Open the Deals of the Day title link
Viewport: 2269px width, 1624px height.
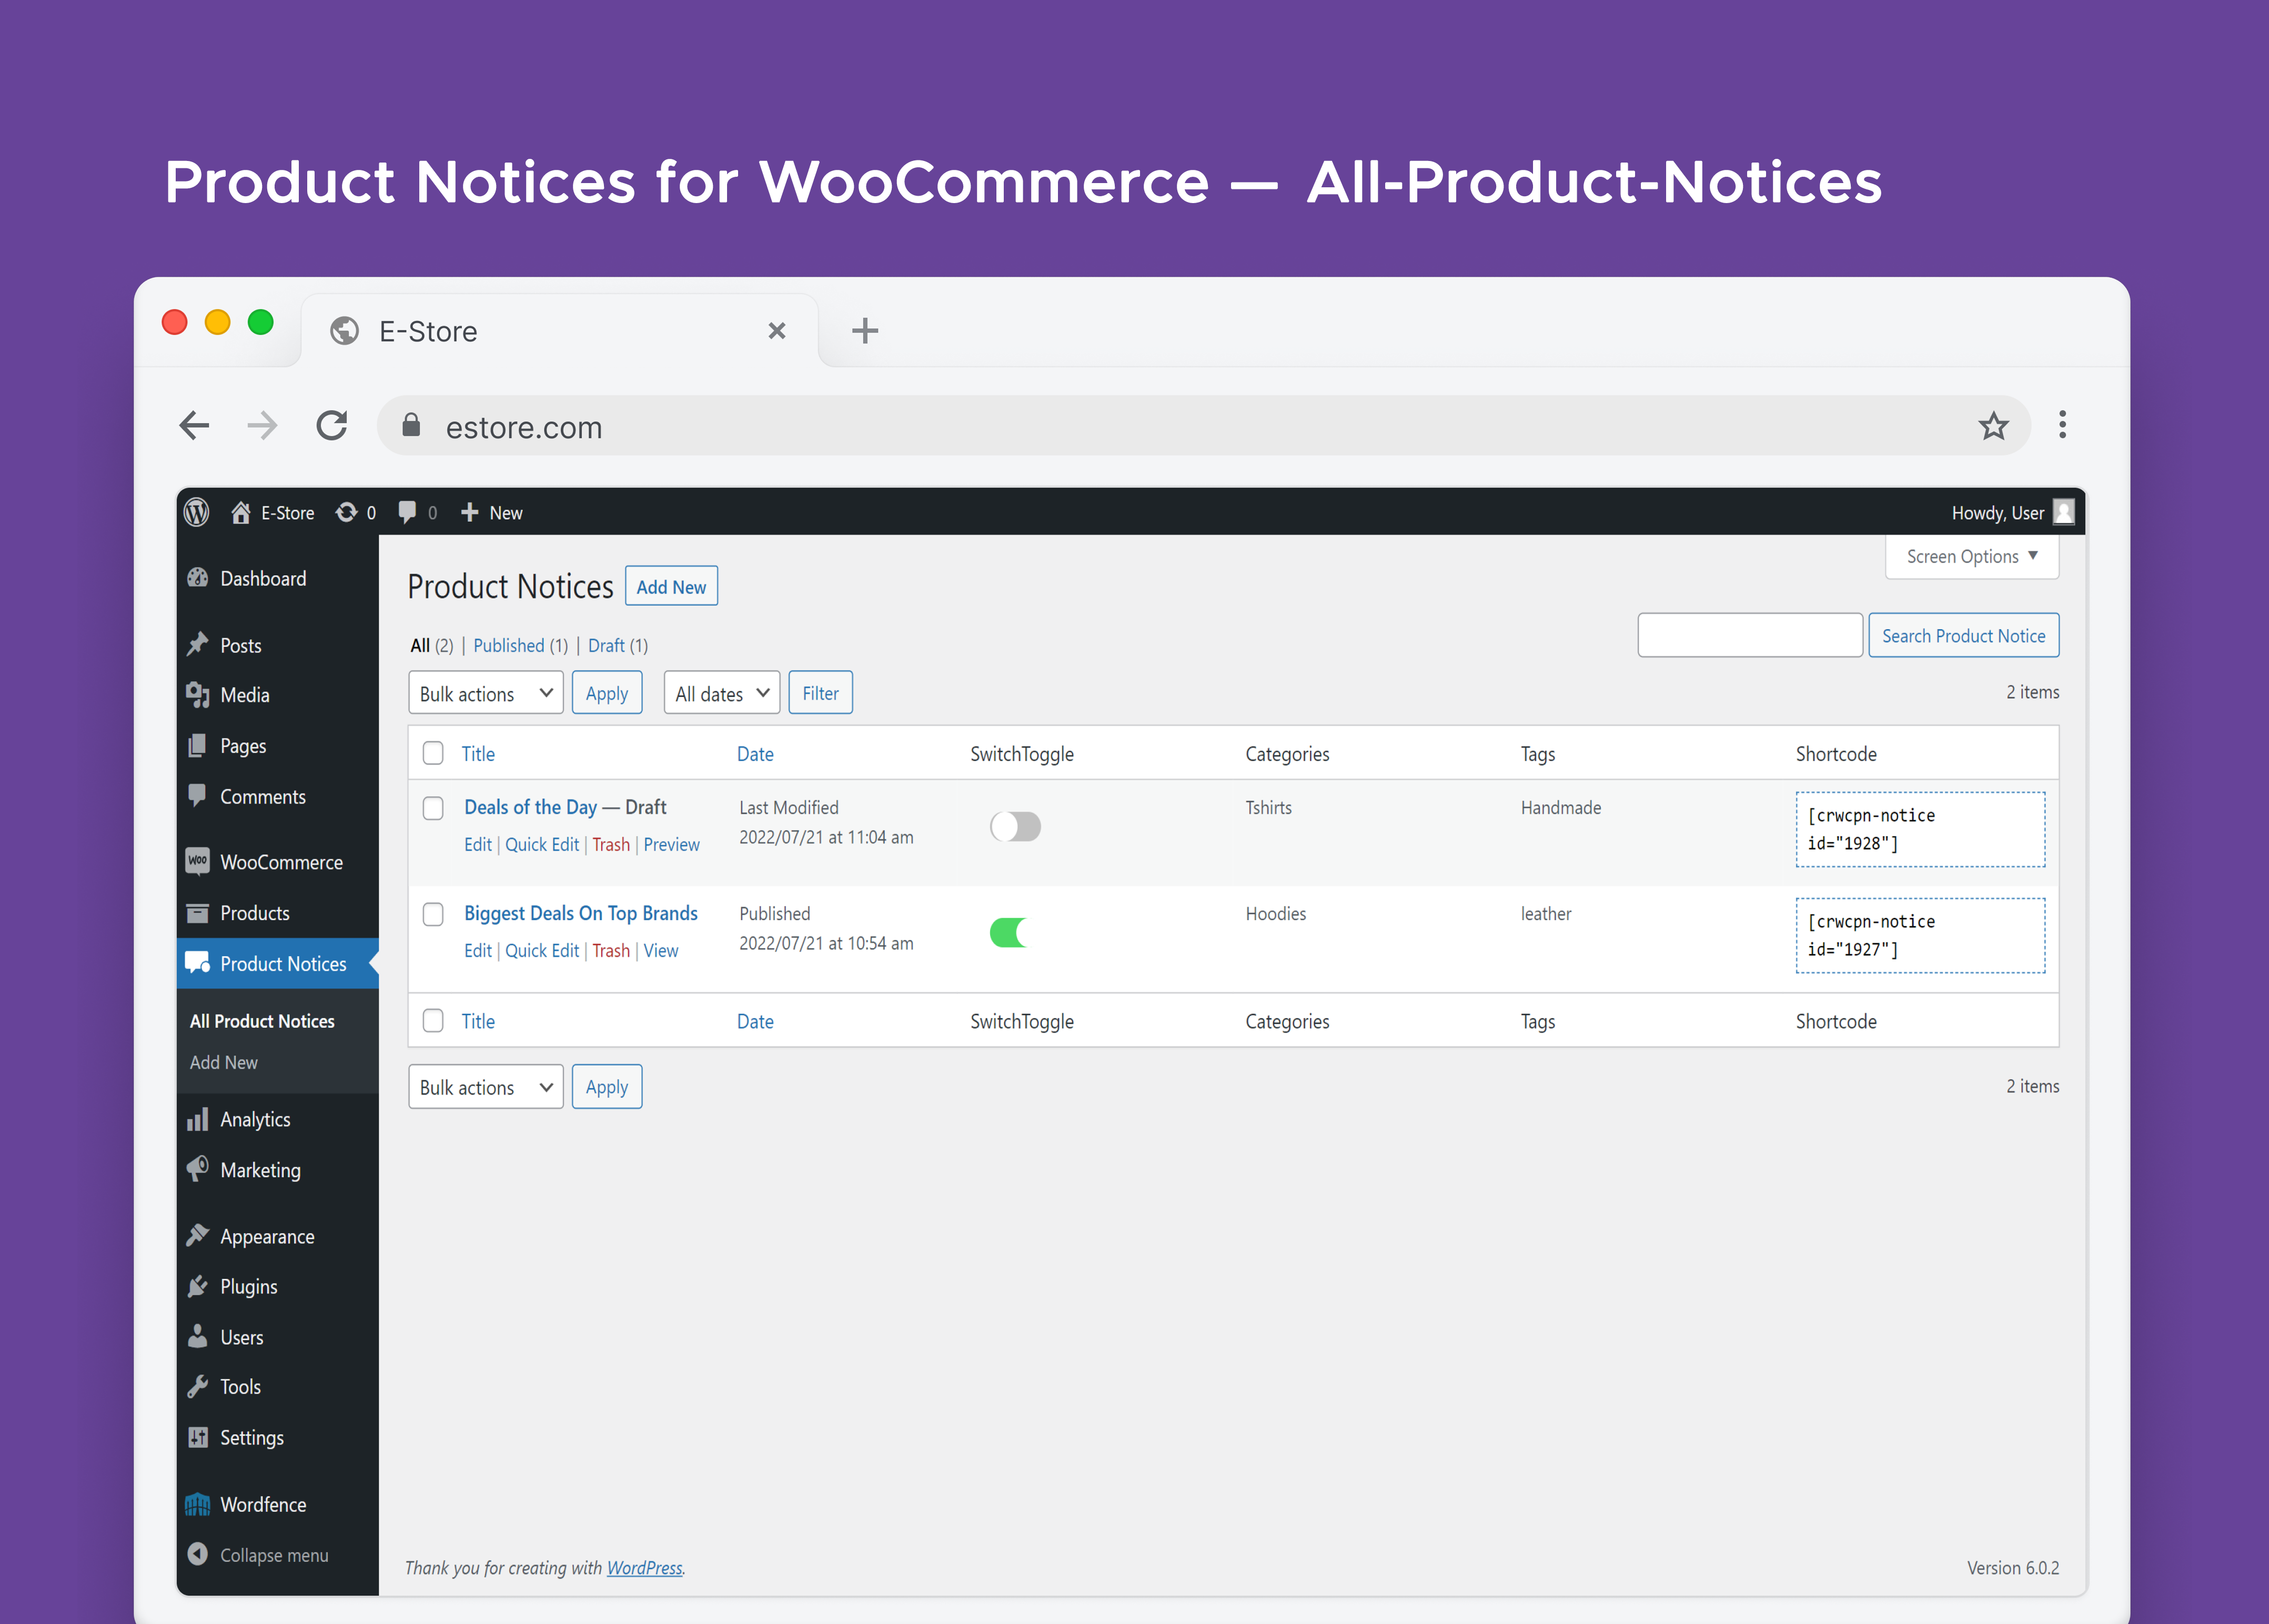click(530, 807)
